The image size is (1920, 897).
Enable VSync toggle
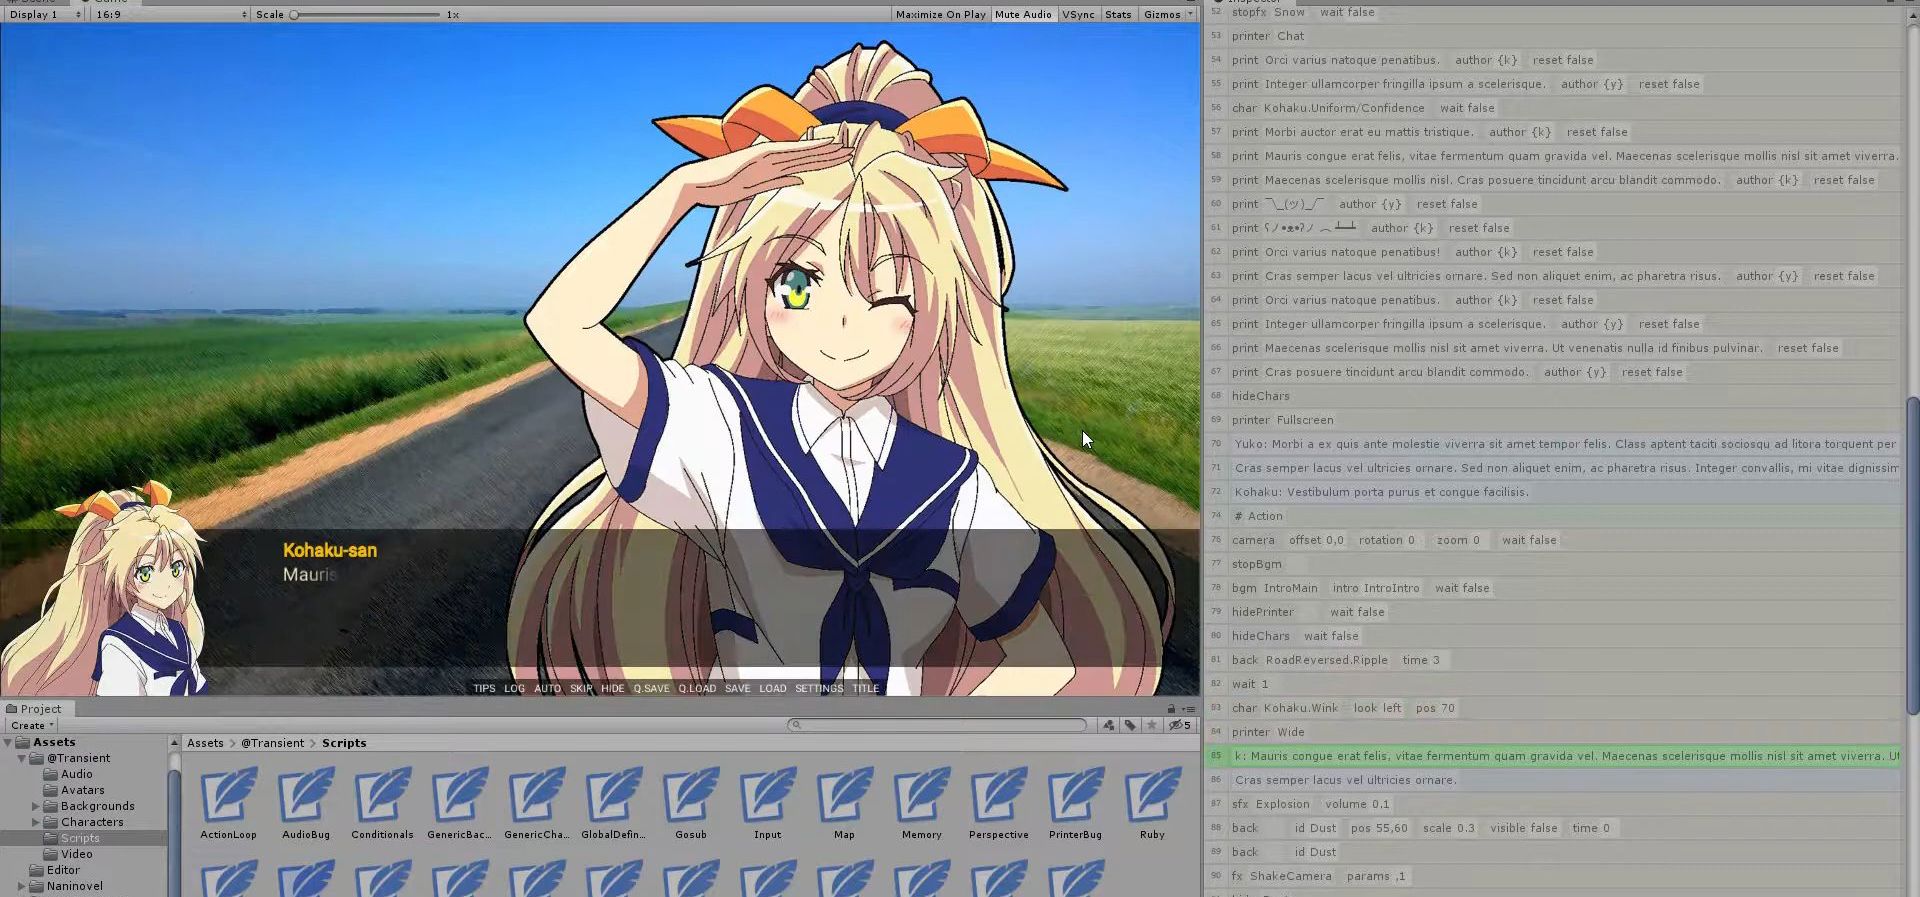coord(1078,14)
